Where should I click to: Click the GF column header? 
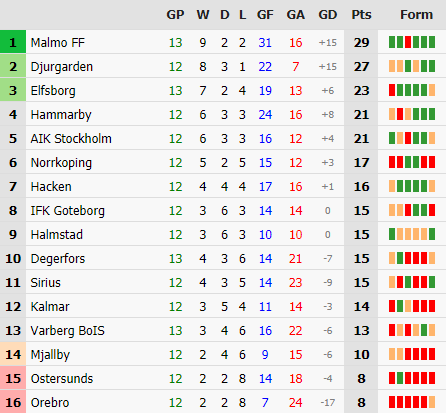pos(265,15)
